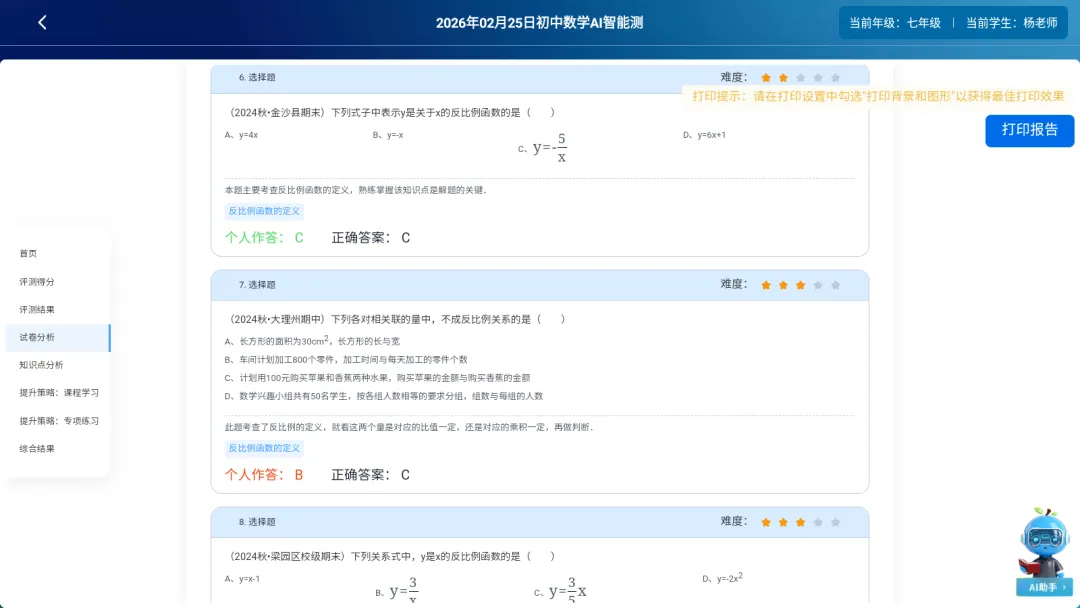1080x608 pixels.
Task: Click the 7. 选择题 header
Action: 257,285
